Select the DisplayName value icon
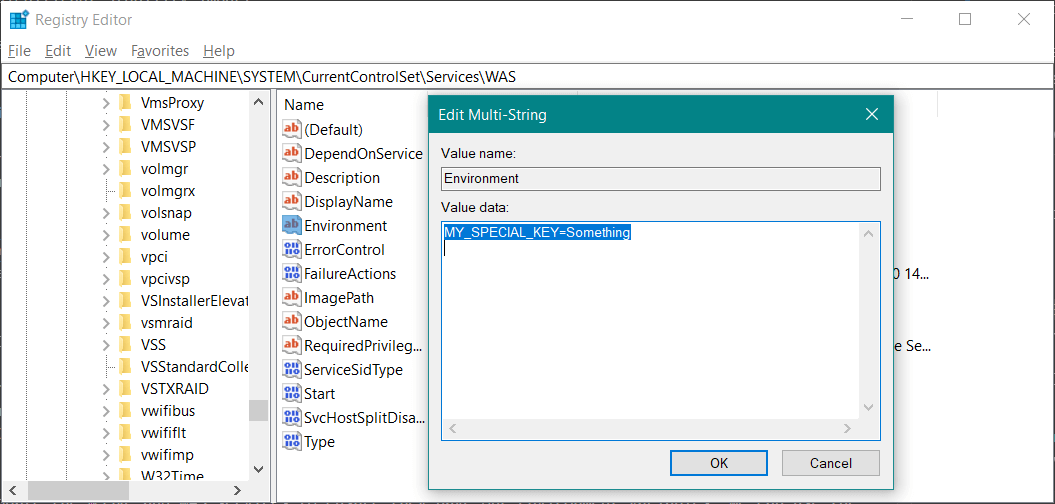1055x504 pixels. pos(291,201)
